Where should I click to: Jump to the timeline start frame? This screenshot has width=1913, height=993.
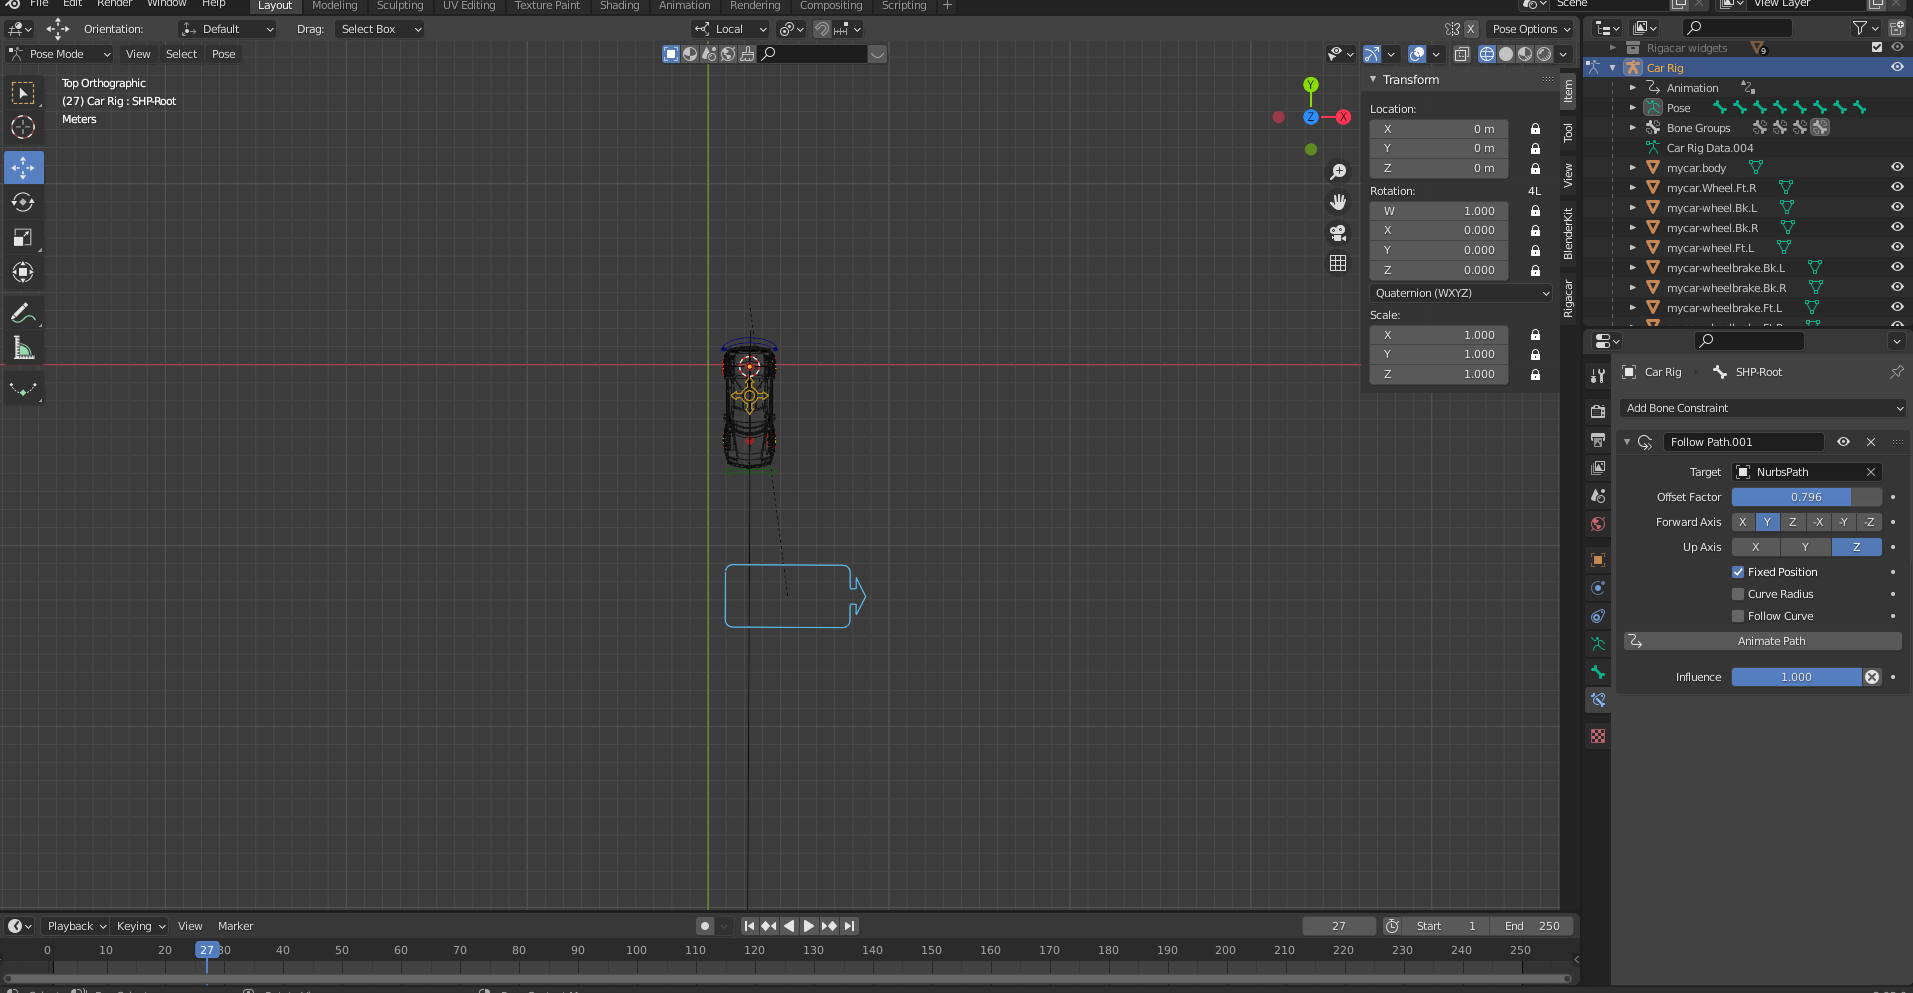pos(749,926)
